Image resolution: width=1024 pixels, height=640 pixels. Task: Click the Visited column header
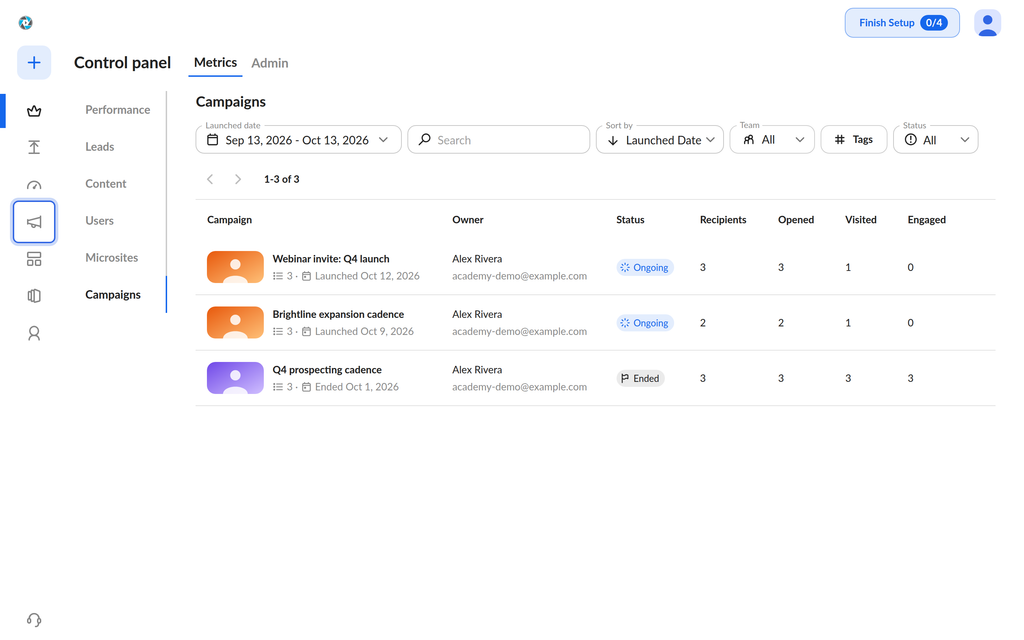pos(861,219)
